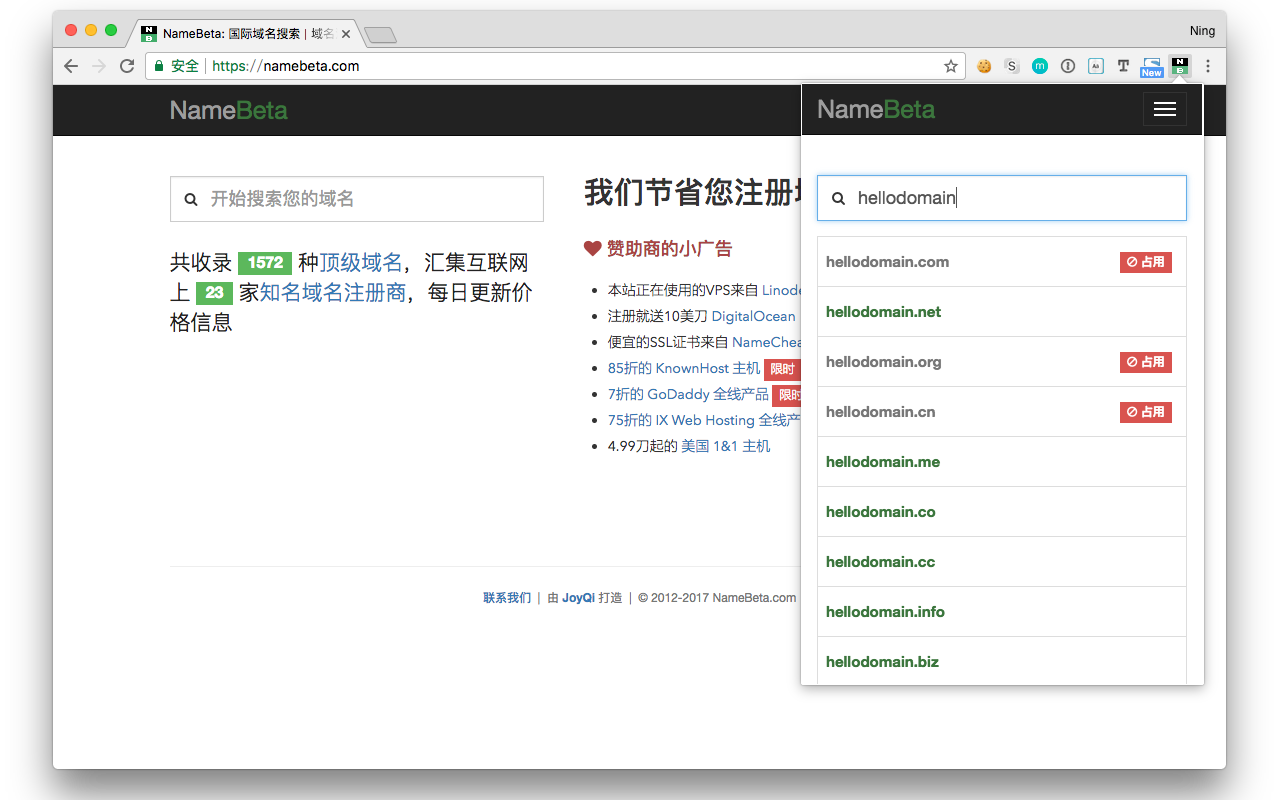This screenshot has width=1280, height=800.
Task: Click the 占用 badge for hellodomain.com
Action: click(1146, 262)
